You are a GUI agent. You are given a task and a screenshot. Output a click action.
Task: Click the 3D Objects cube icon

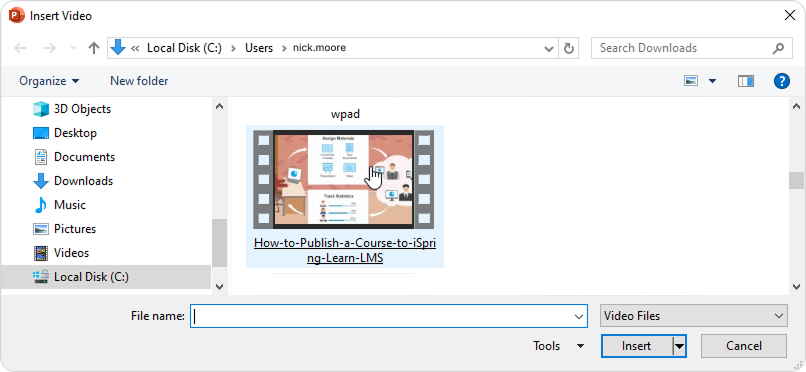coord(41,109)
